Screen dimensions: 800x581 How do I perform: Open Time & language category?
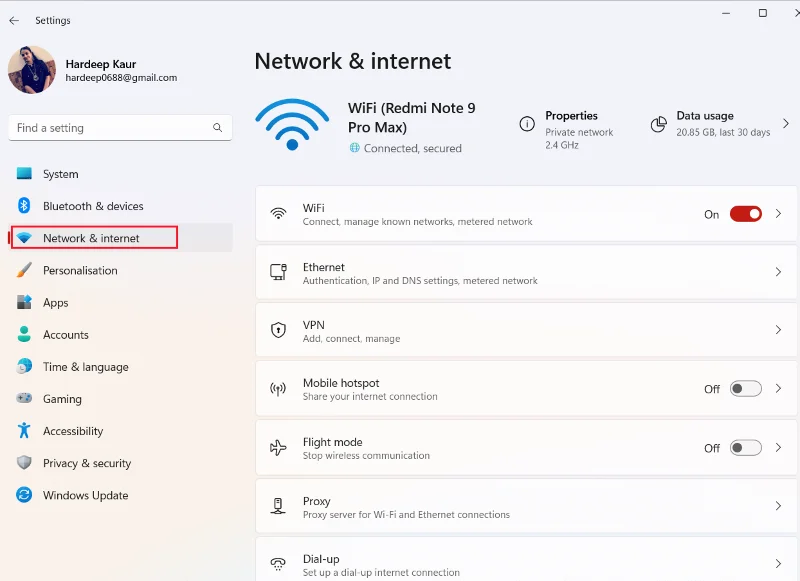click(120, 367)
